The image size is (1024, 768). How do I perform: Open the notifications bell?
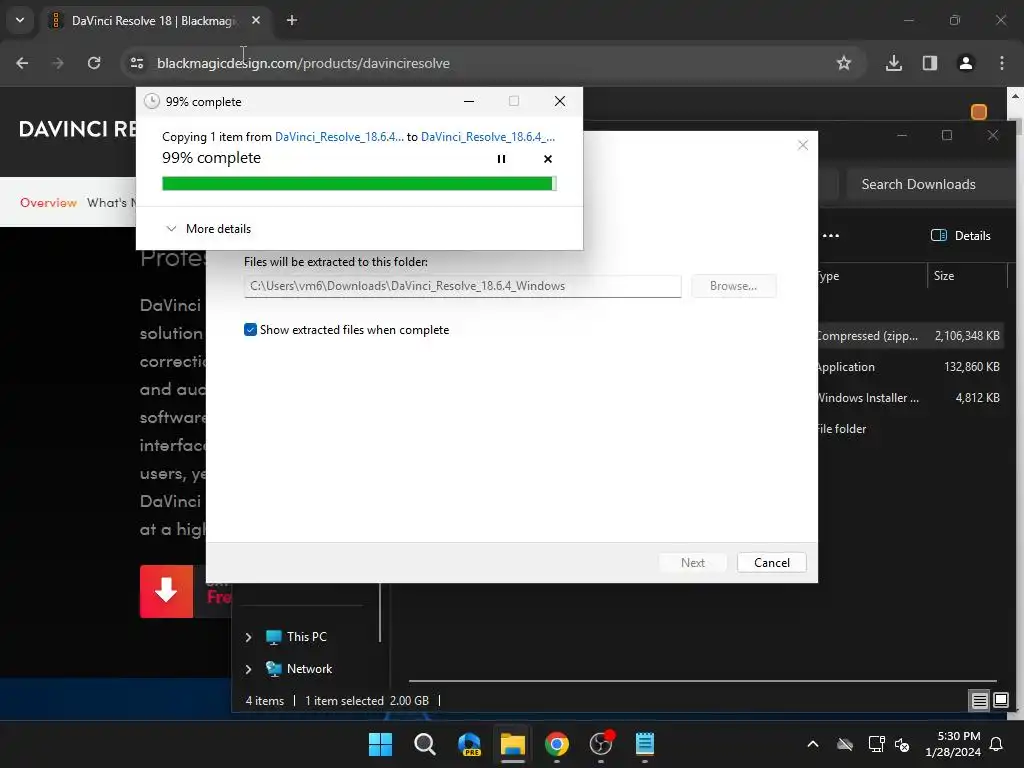pos(997,744)
